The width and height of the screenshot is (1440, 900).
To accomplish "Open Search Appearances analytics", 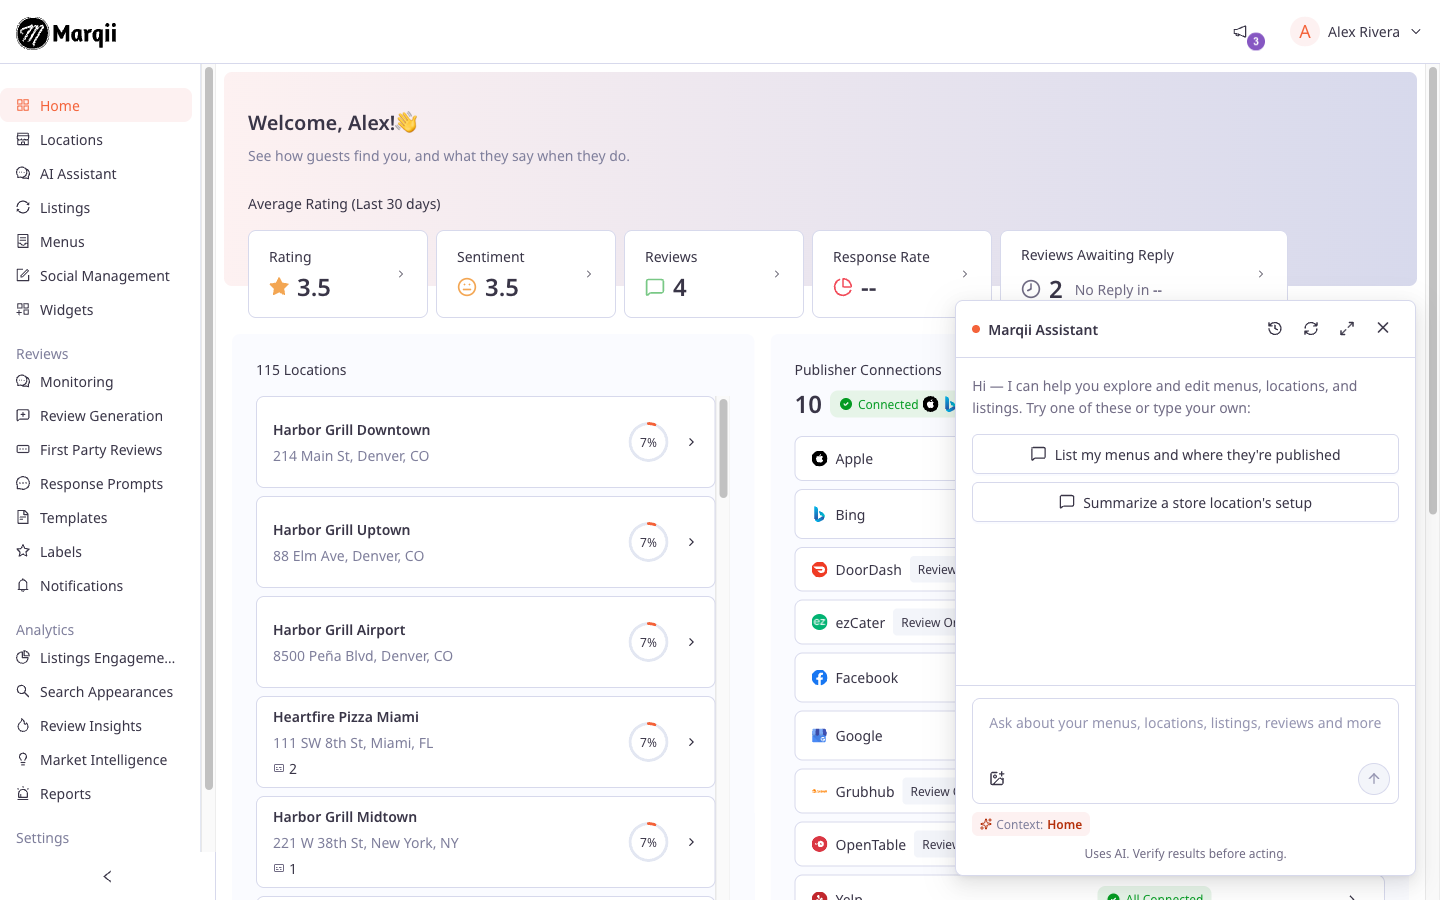I will tap(96, 692).
